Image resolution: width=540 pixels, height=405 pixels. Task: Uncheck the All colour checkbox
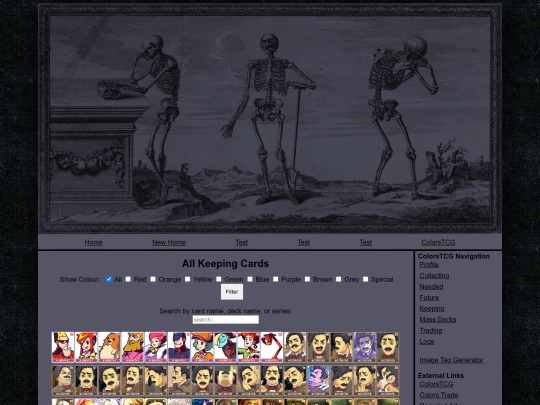pyautogui.click(x=109, y=279)
